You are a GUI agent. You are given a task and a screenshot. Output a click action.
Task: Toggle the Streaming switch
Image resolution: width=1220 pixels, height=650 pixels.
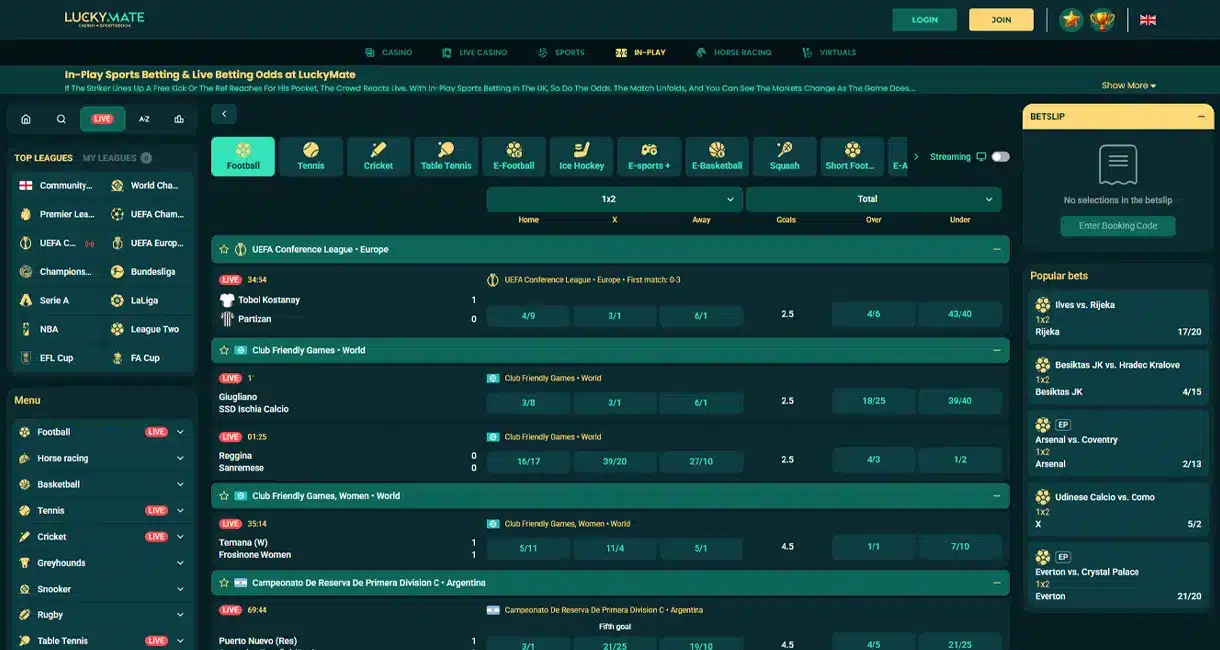pos(1000,157)
